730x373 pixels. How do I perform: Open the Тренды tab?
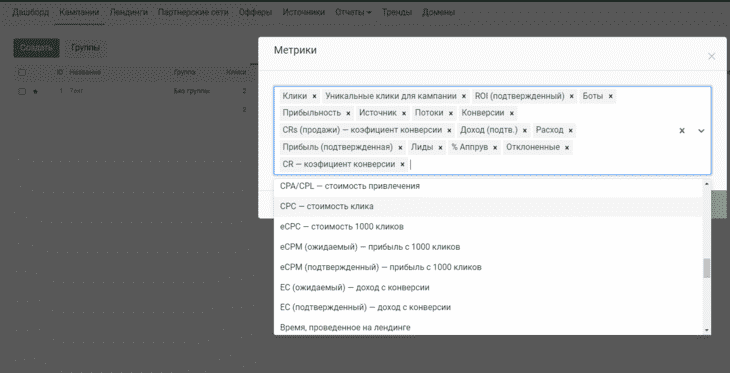click(397, 13)
